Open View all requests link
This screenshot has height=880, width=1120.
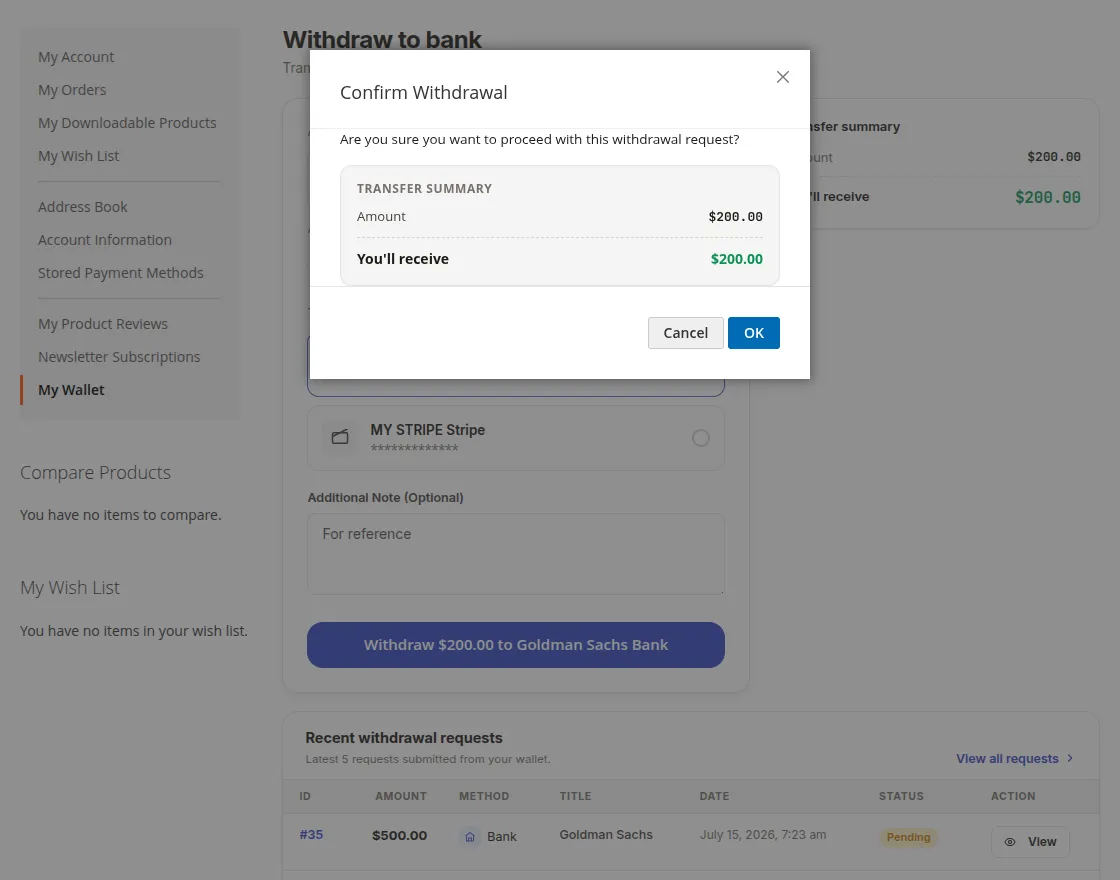[x=1007, y=759]
